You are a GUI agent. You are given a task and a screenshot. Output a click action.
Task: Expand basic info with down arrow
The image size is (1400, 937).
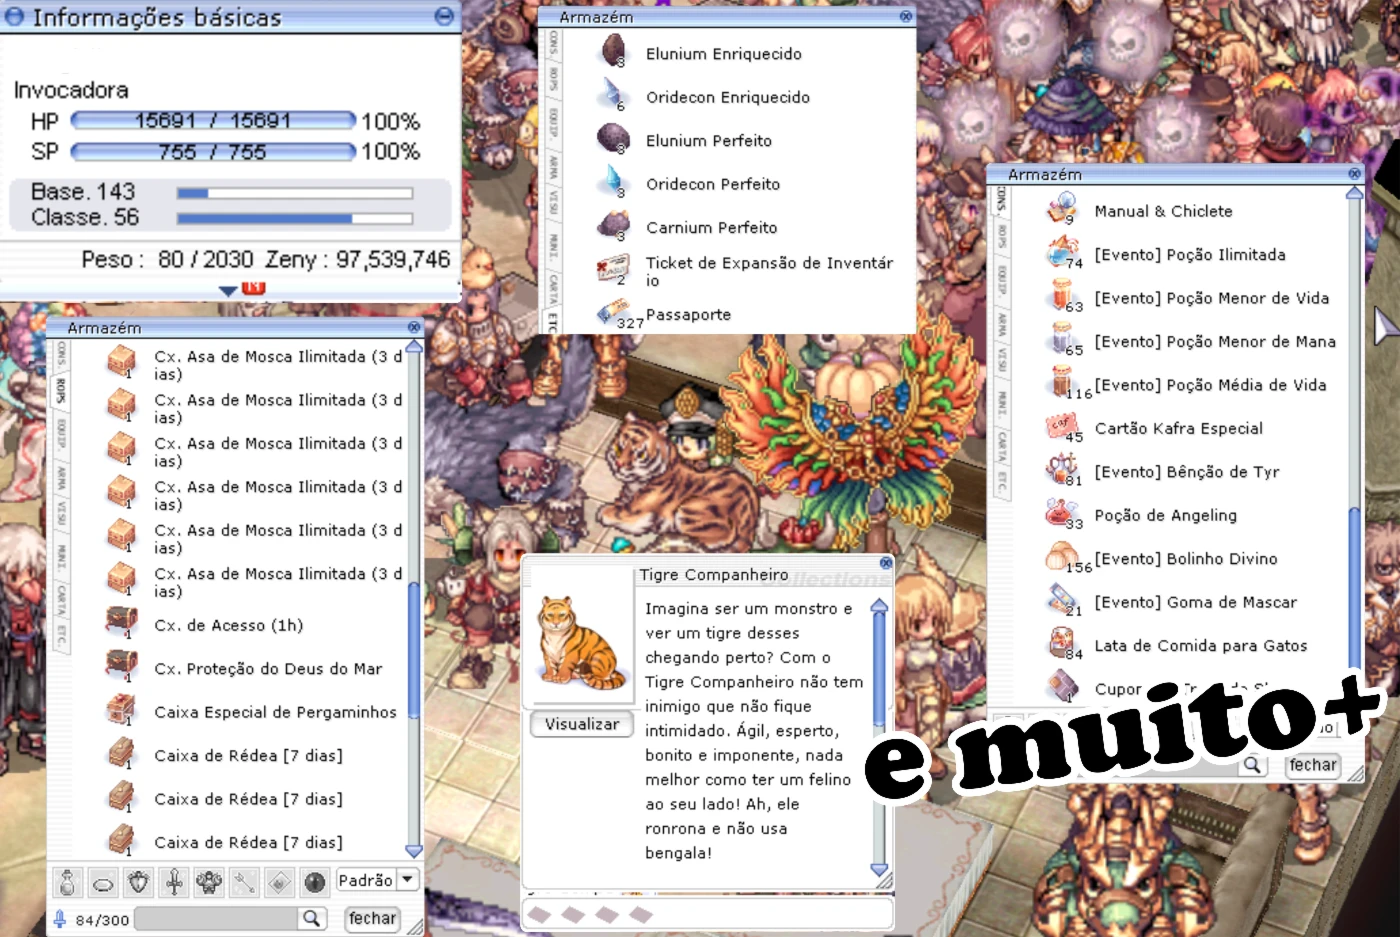click(228, 290)
